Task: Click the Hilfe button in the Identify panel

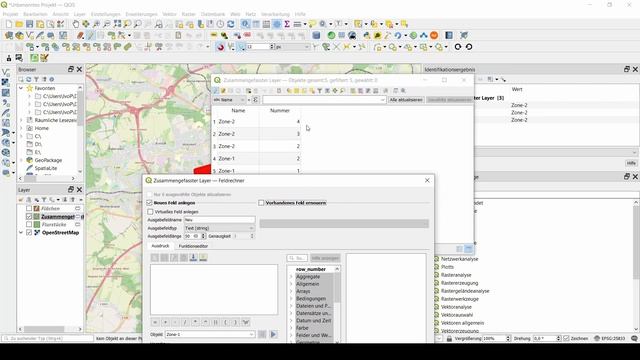Action: [631, 163]
